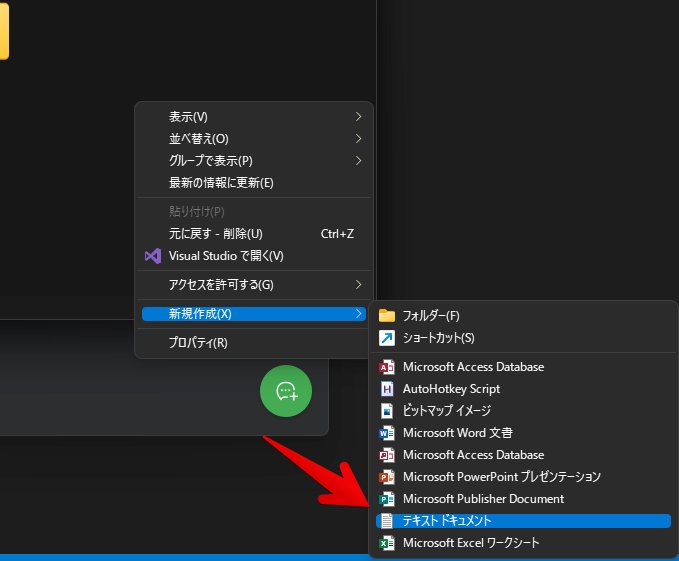
Task: Click the Access icon above AutoHotkey Script
Action: tap(387, 367)
